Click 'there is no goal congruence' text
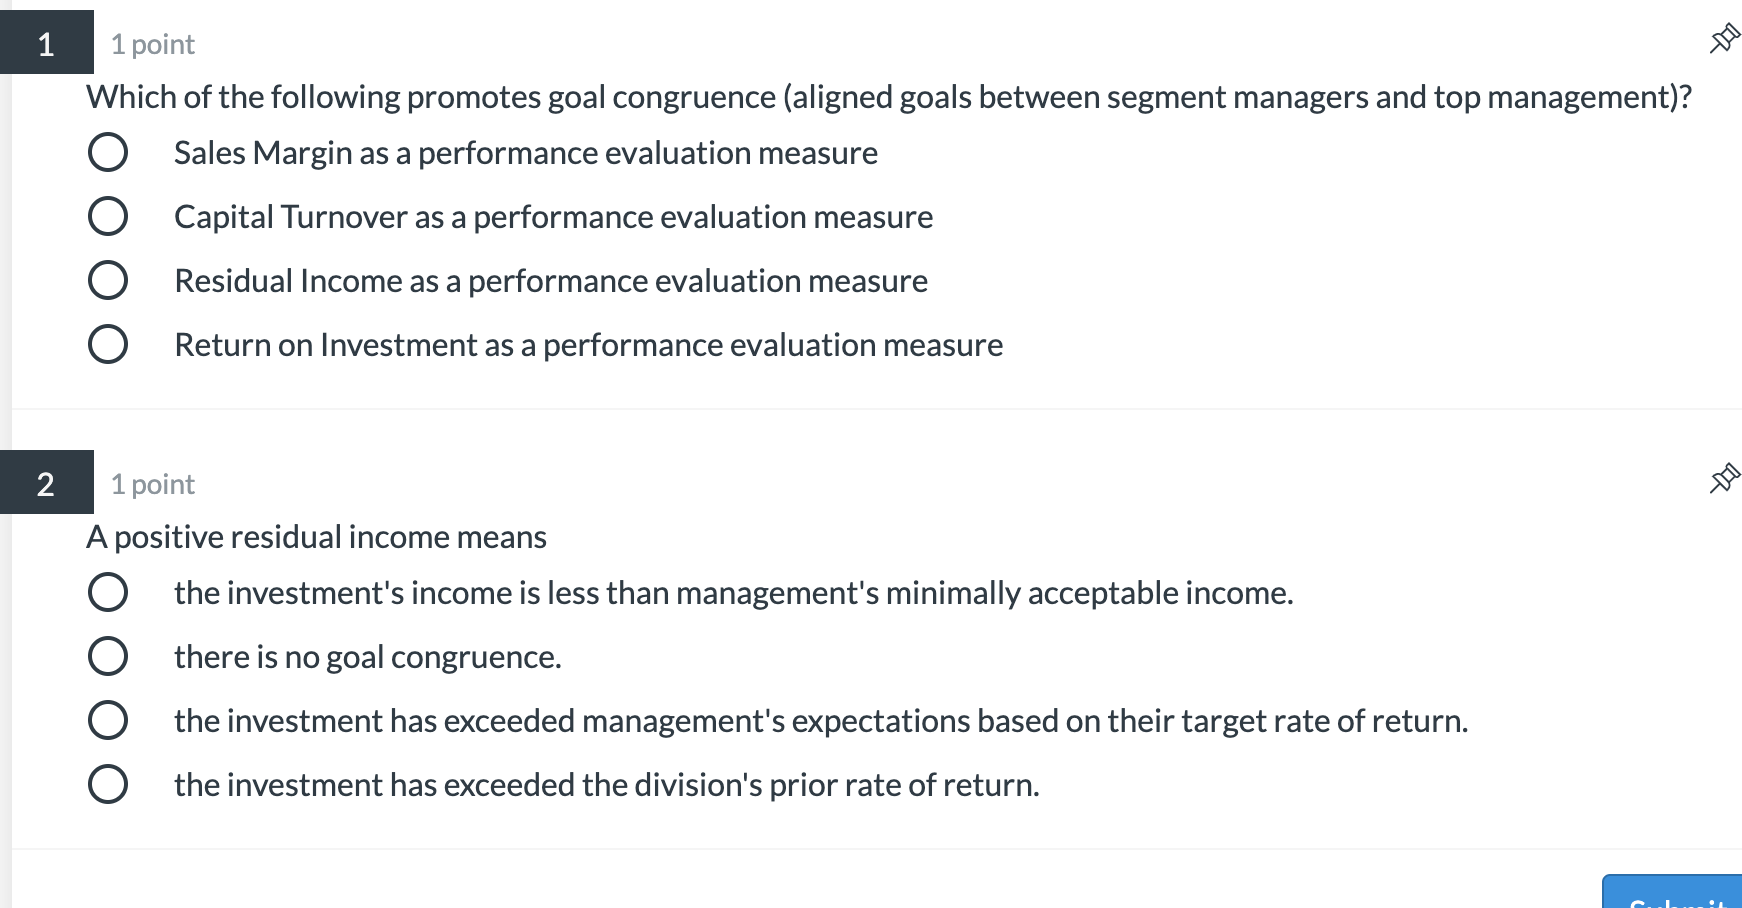Screen dimensions: 1742x908 [367, 657]
